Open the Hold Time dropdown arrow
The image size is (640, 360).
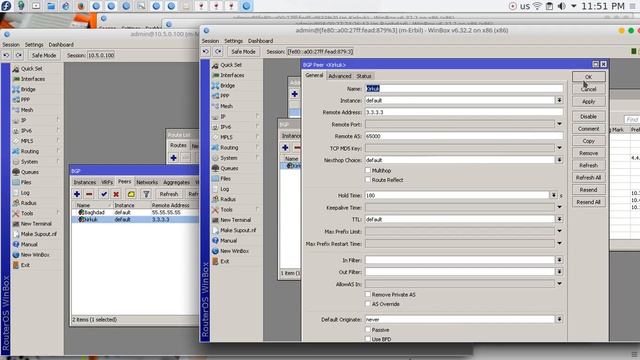[553, 196]
